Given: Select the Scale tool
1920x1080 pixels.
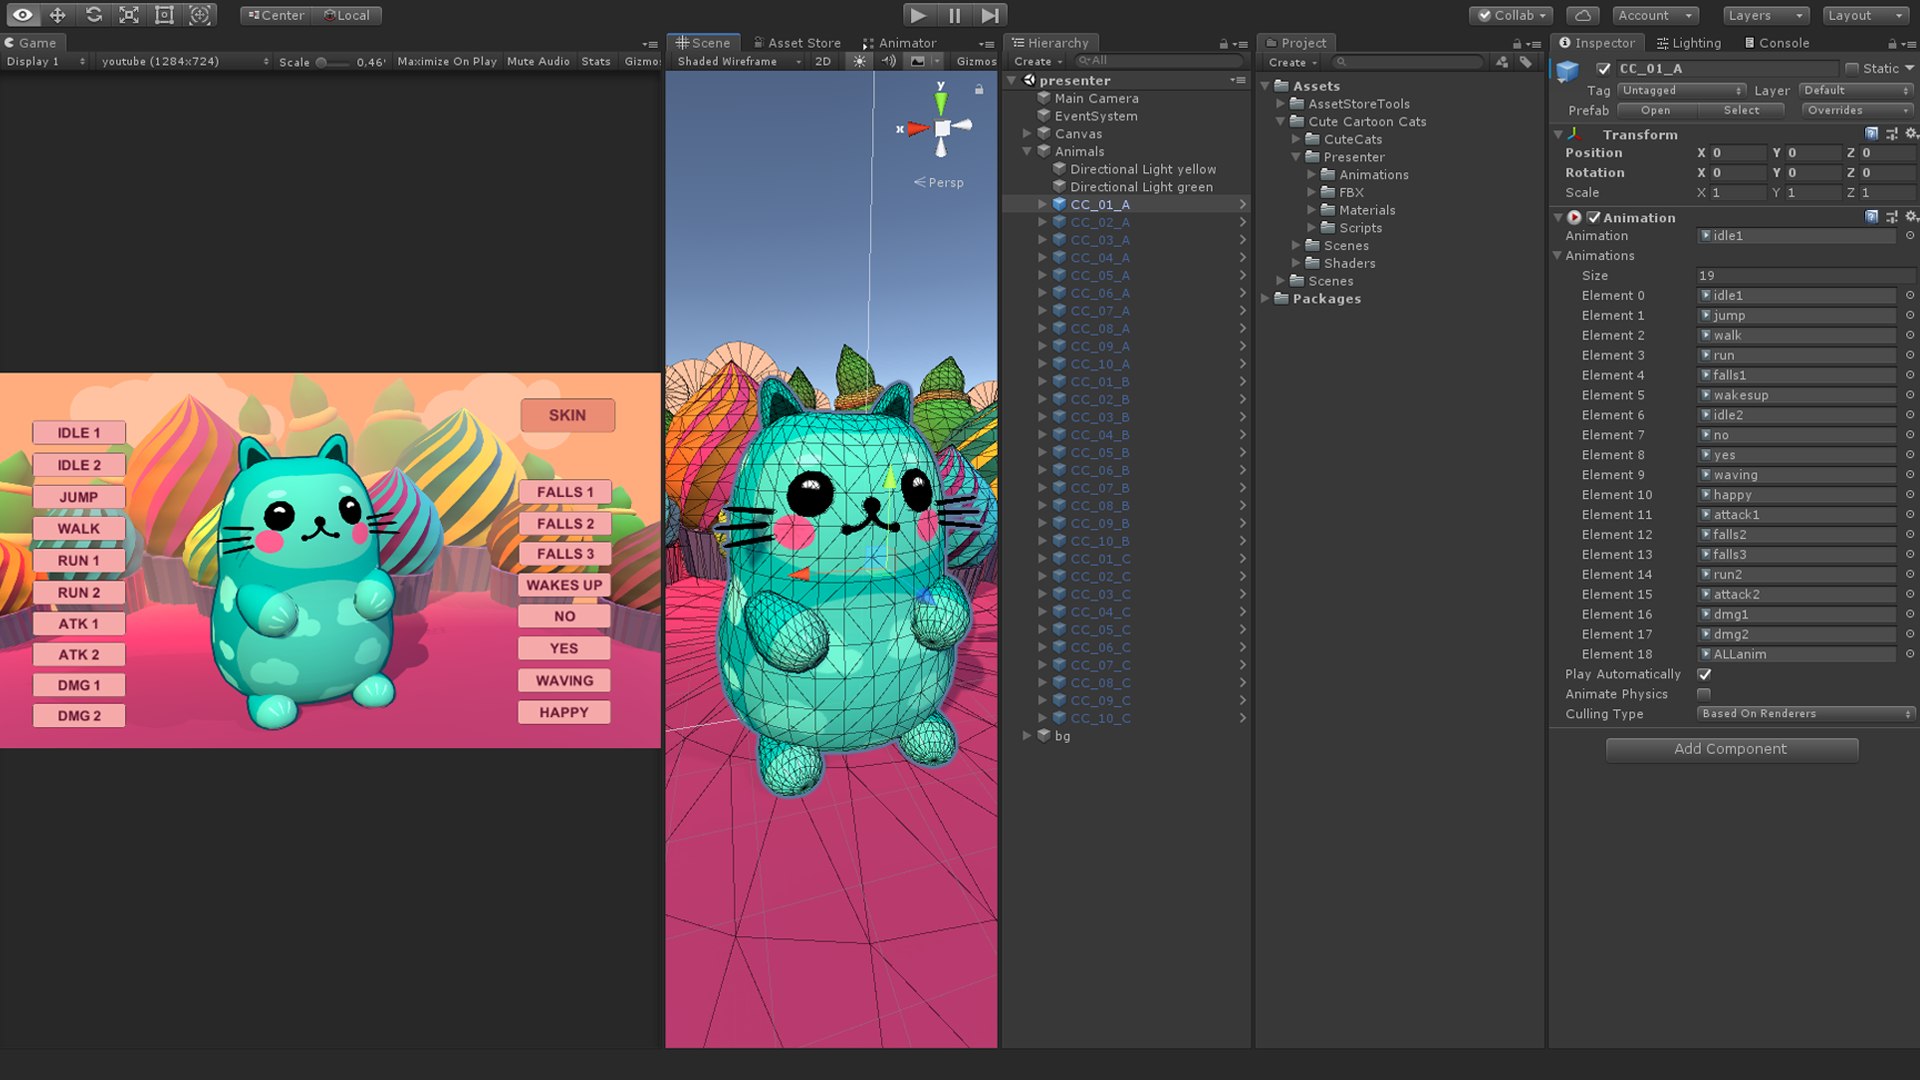Looking at the screenshot, I should click(x=129, y=15).
